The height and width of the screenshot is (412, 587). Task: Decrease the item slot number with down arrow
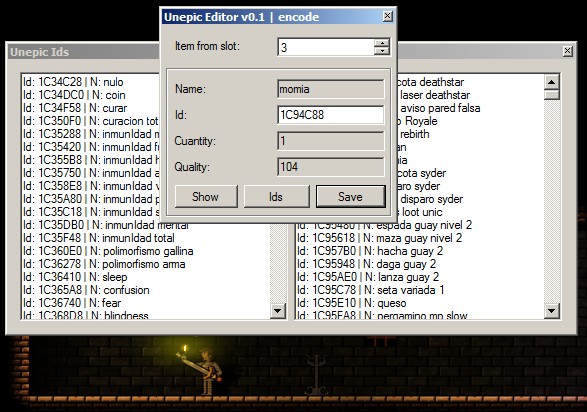pyautogui.click(x=382, y=51)
